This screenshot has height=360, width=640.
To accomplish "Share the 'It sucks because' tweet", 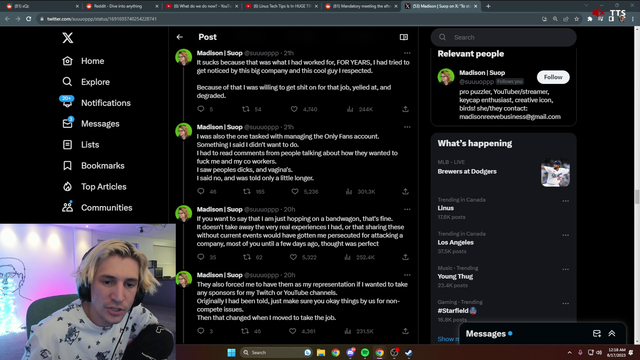I will [405, 109].
